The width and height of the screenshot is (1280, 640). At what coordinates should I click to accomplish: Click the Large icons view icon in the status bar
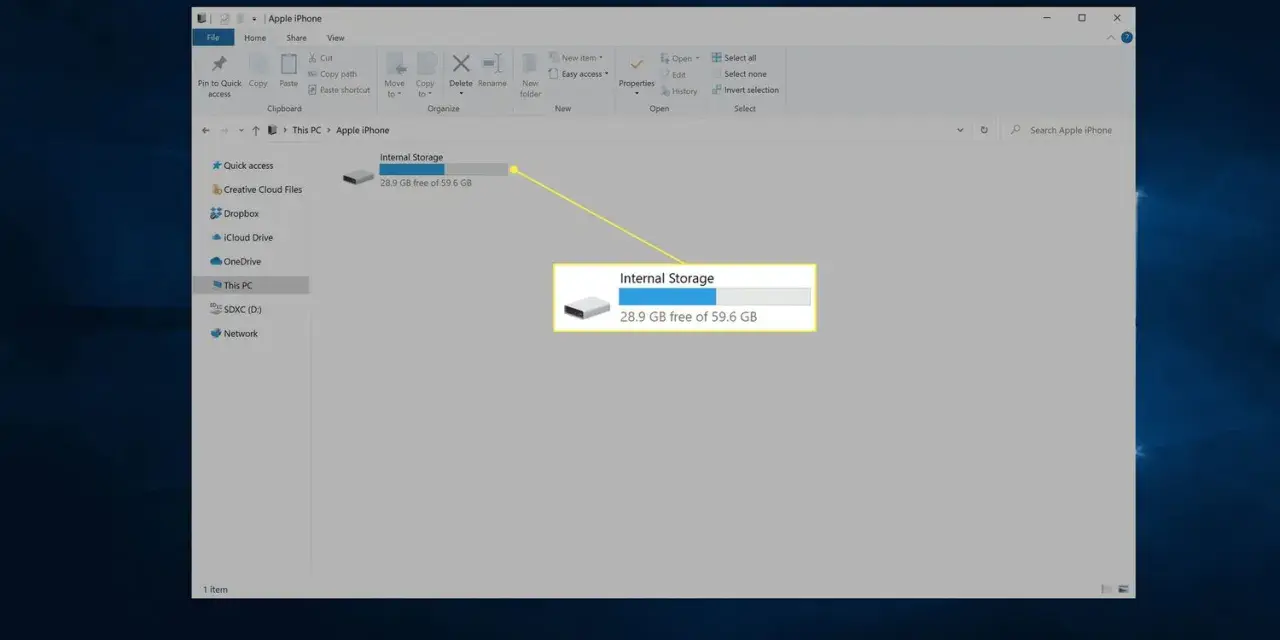coord(1123,589)
